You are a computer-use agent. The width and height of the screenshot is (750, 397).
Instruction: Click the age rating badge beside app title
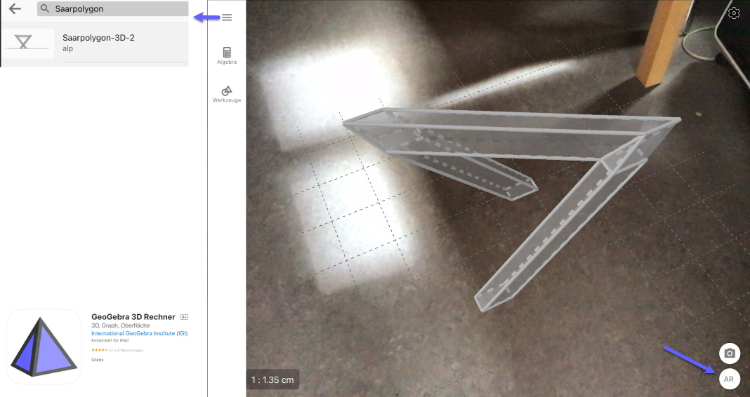coord(184,317)
